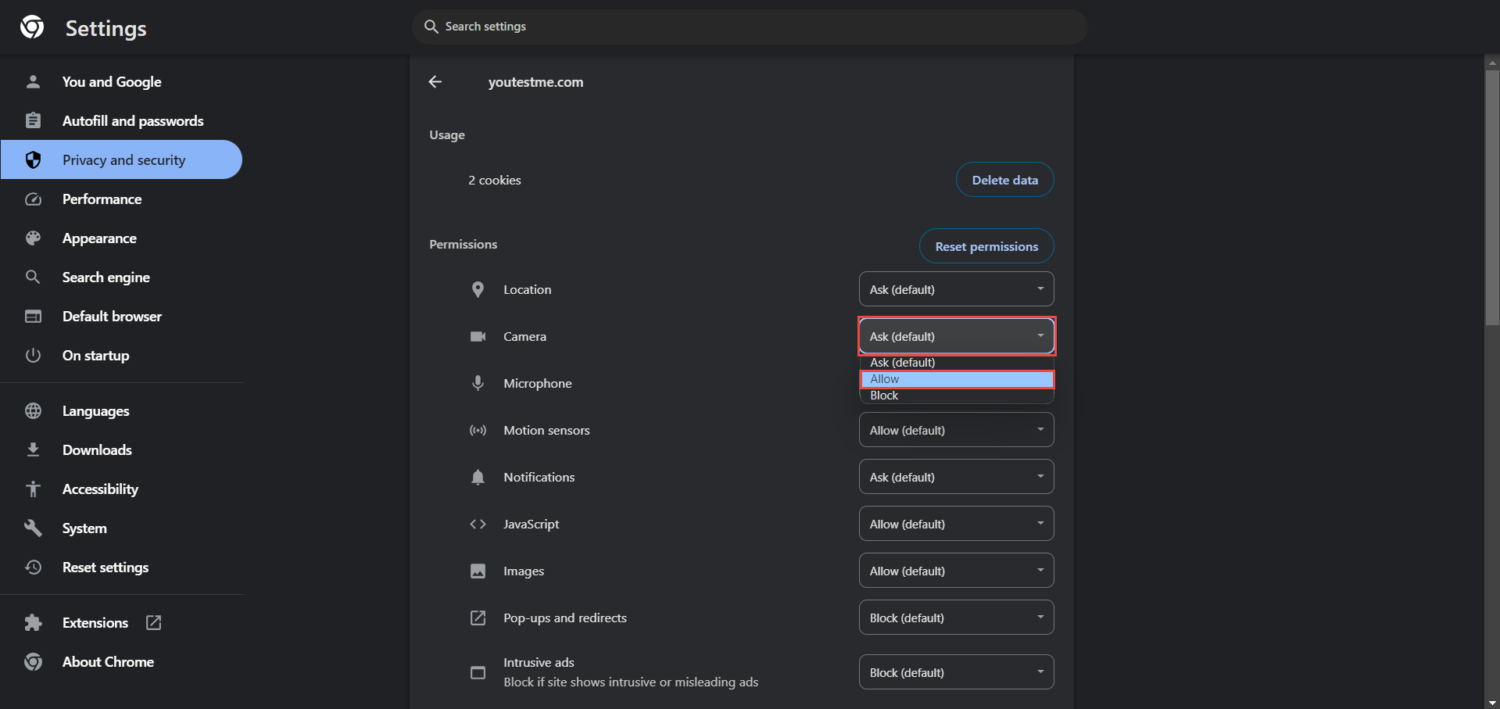Click the back arrow next to youtestme.com

click(x=435, y=82)
